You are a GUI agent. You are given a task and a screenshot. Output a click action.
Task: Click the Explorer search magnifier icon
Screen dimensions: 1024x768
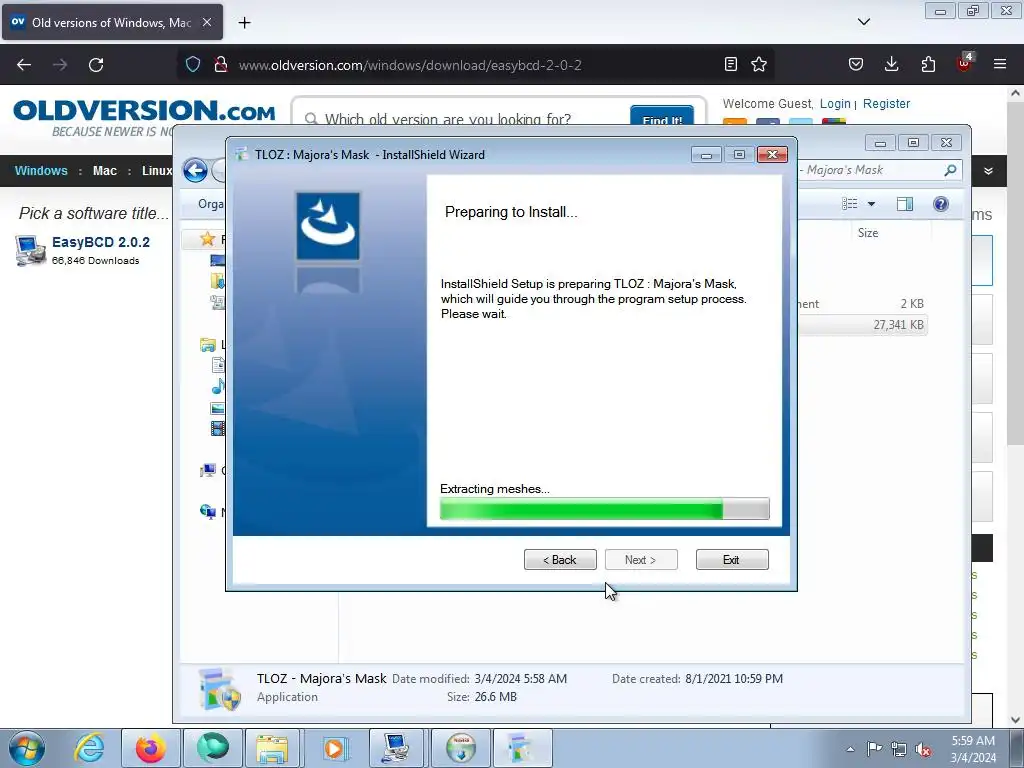pos(950,170)
